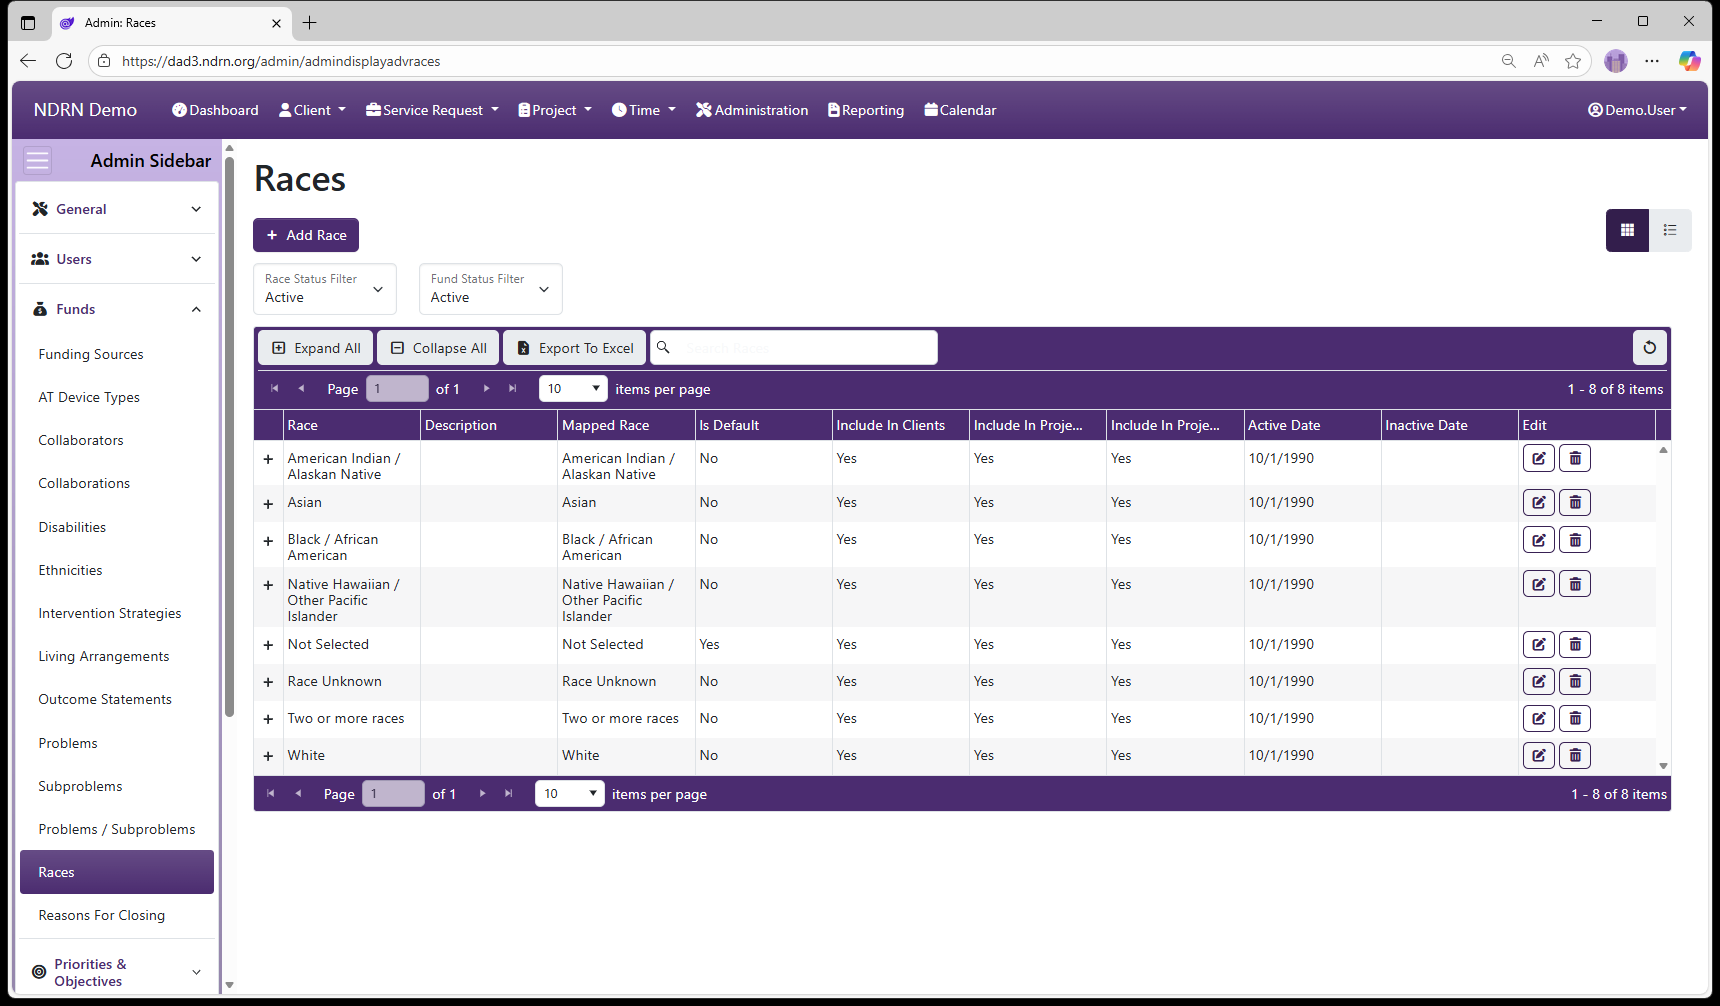Go to top pager's next page
This screenshot has height=1006, width=1720.
487,388
